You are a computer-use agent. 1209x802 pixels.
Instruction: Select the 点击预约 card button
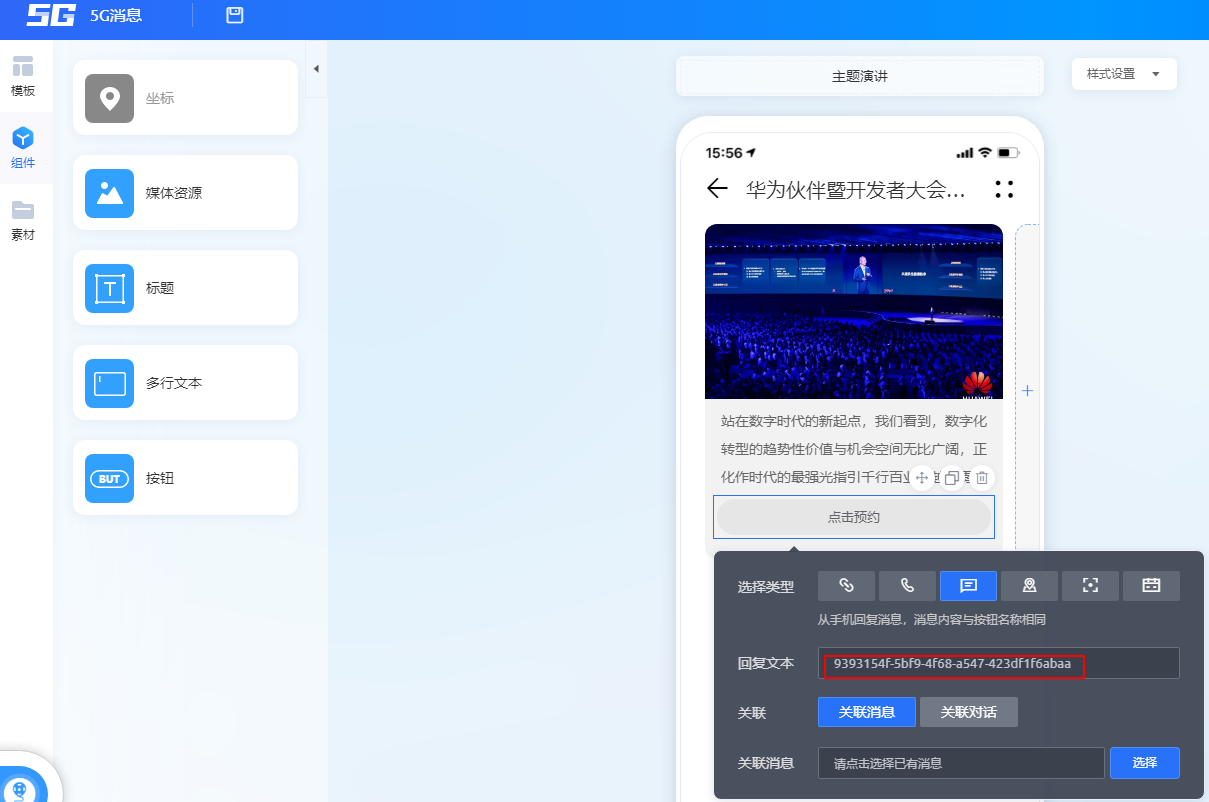854,517
